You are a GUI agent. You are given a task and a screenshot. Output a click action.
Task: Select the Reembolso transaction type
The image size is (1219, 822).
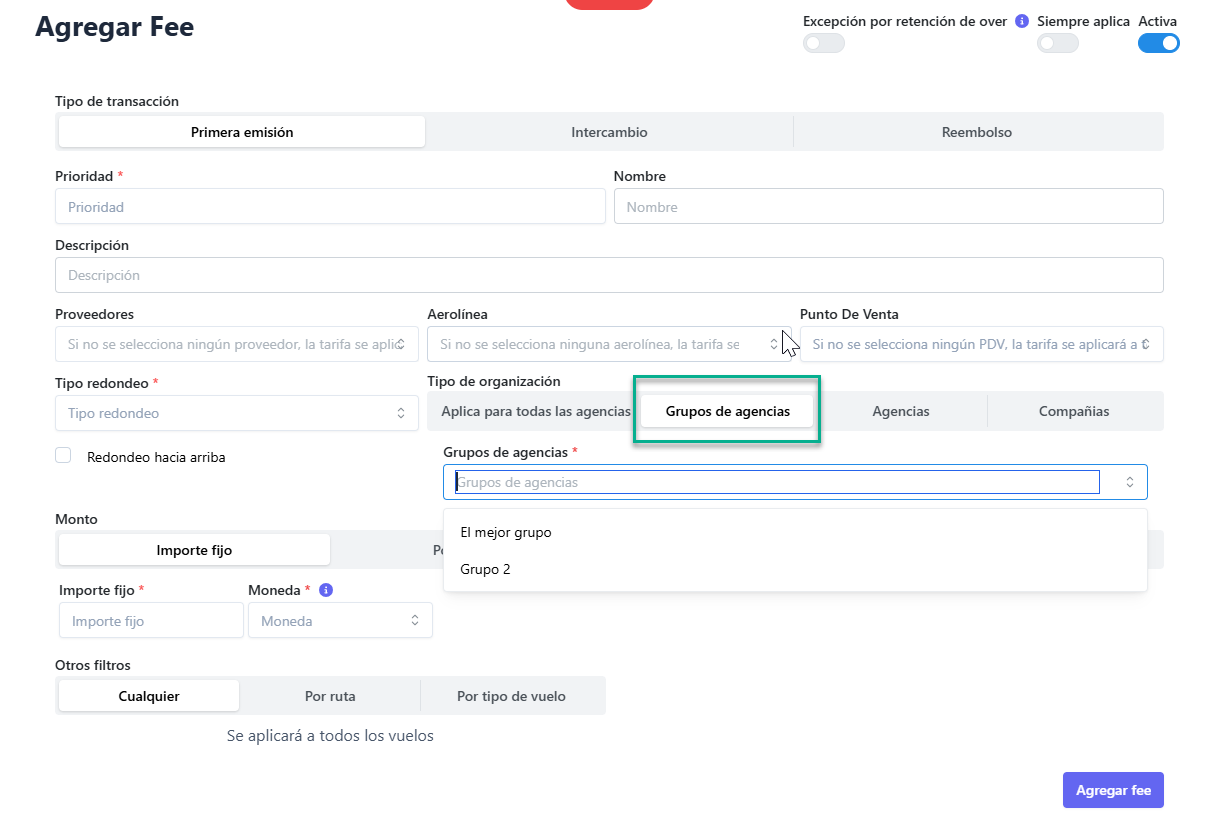[x=976, y=132]
